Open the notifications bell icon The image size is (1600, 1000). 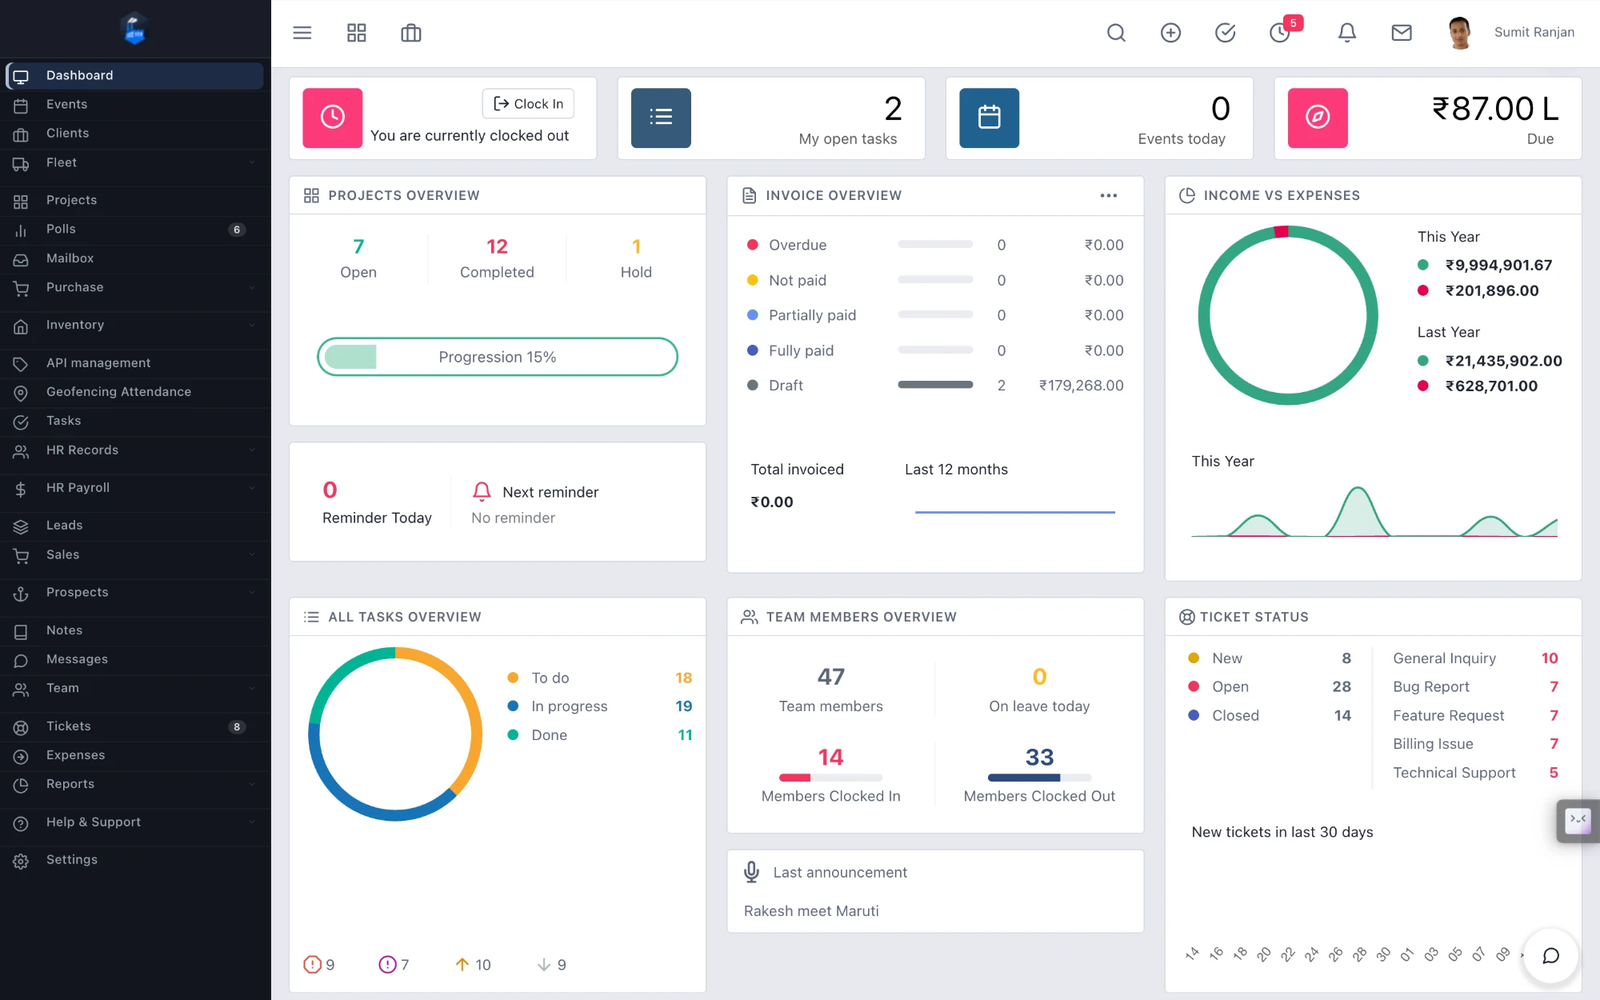(x=1347, y=33)
